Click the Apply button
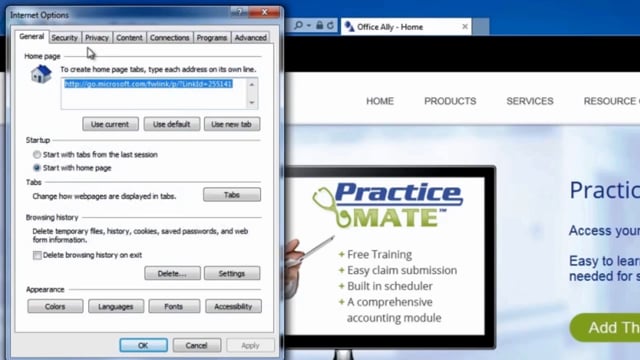Viewport: 640px width, 360px height. coord(250,345)
